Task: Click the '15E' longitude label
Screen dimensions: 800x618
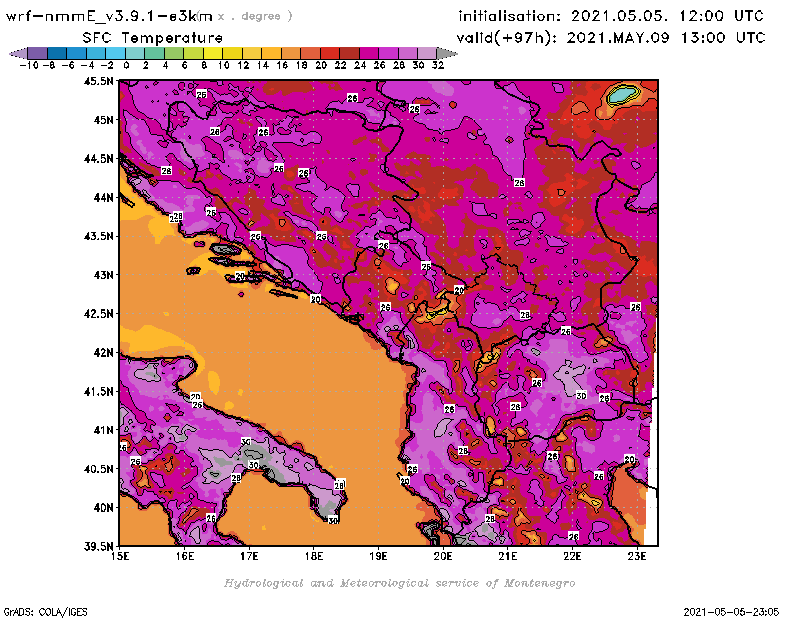Action: tap(120, 556)
